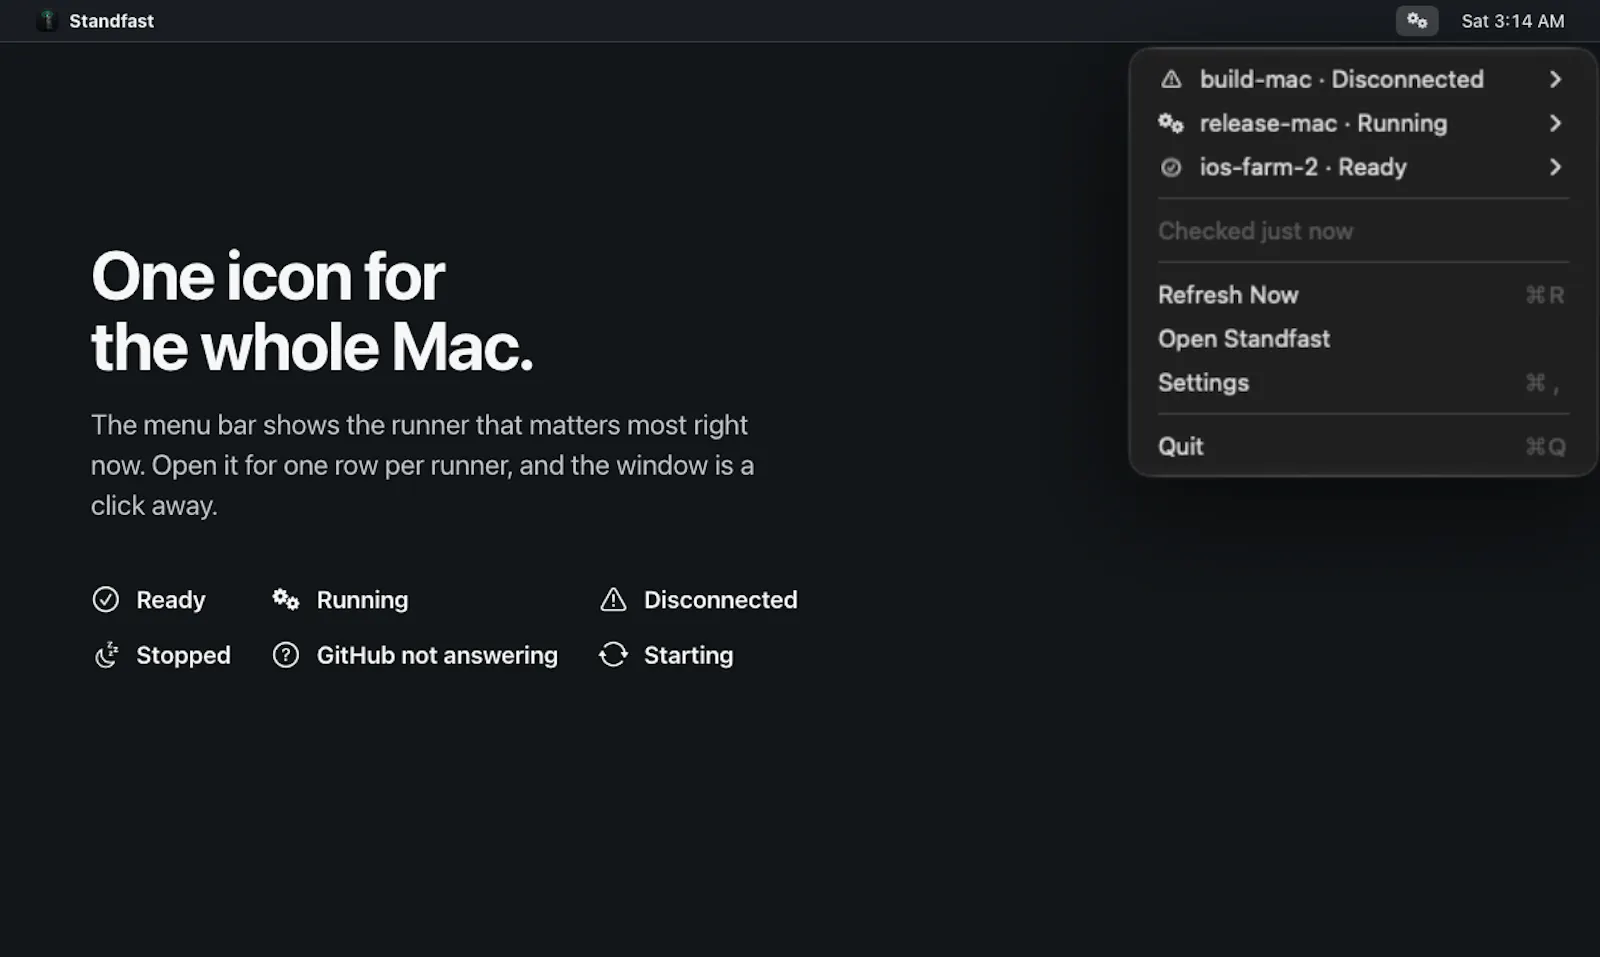Click the Standfast gears menu bar icon
The image size is (1600, 957).
[x=1417, y=21]
